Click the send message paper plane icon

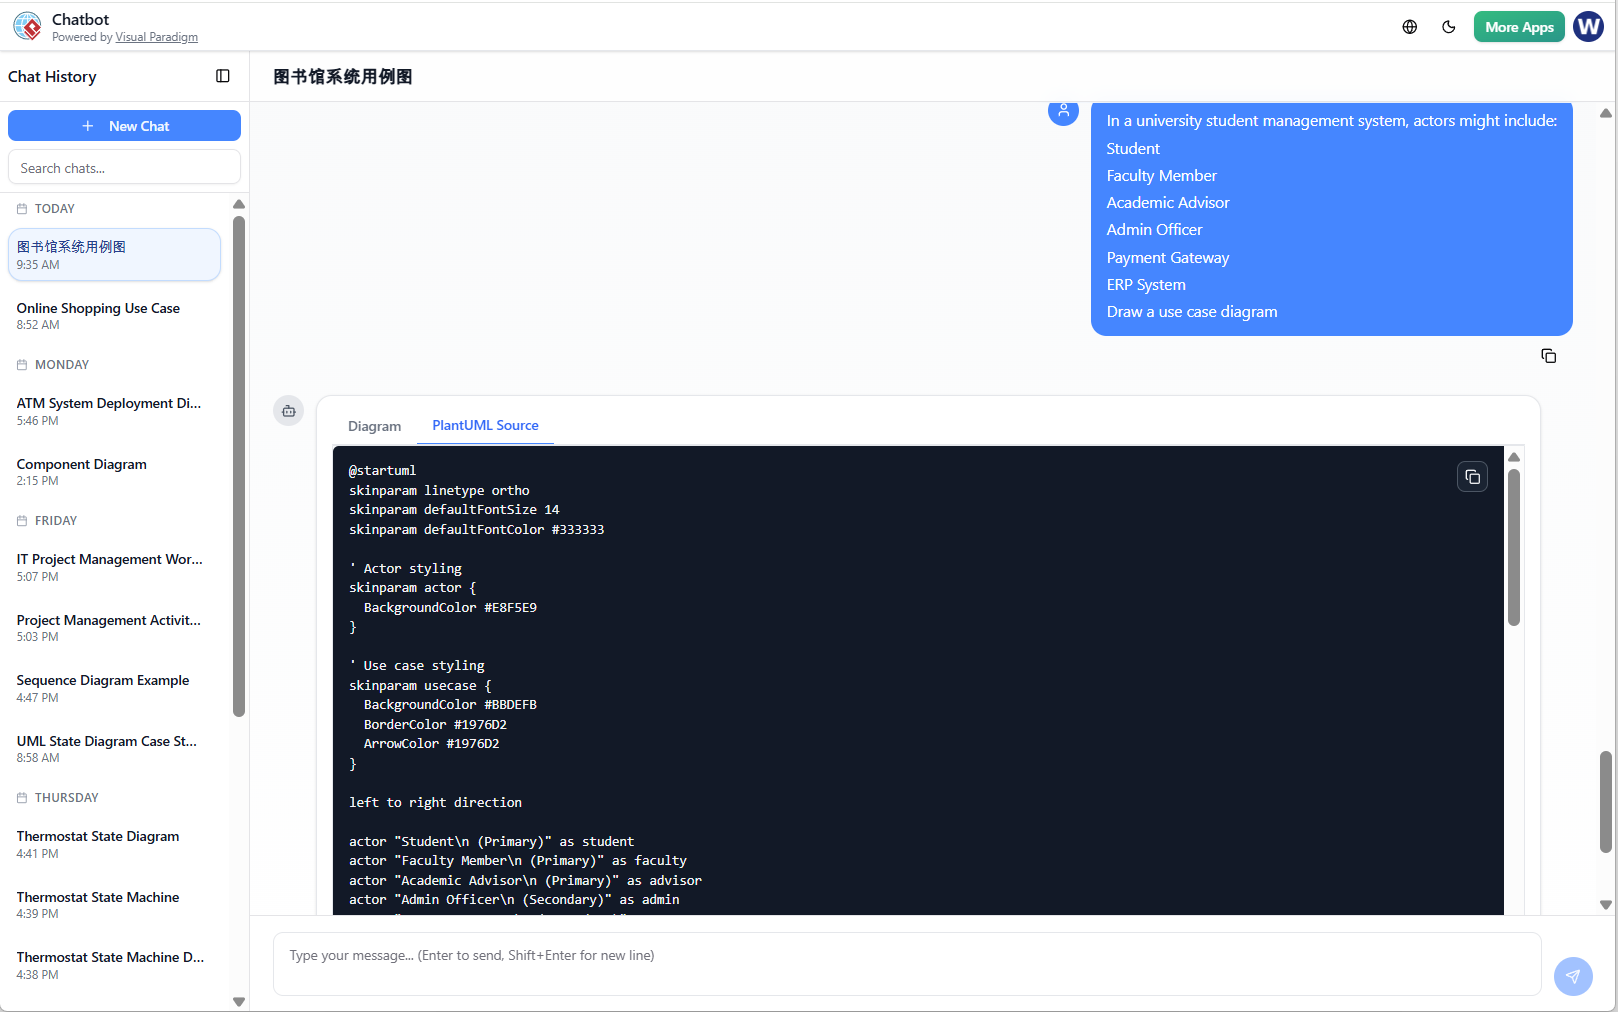point(1572,976)
